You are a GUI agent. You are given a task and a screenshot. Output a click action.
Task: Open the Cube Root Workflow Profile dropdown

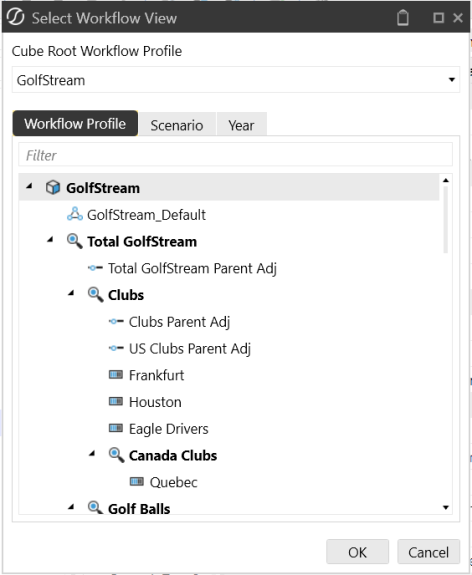[236, 80]
